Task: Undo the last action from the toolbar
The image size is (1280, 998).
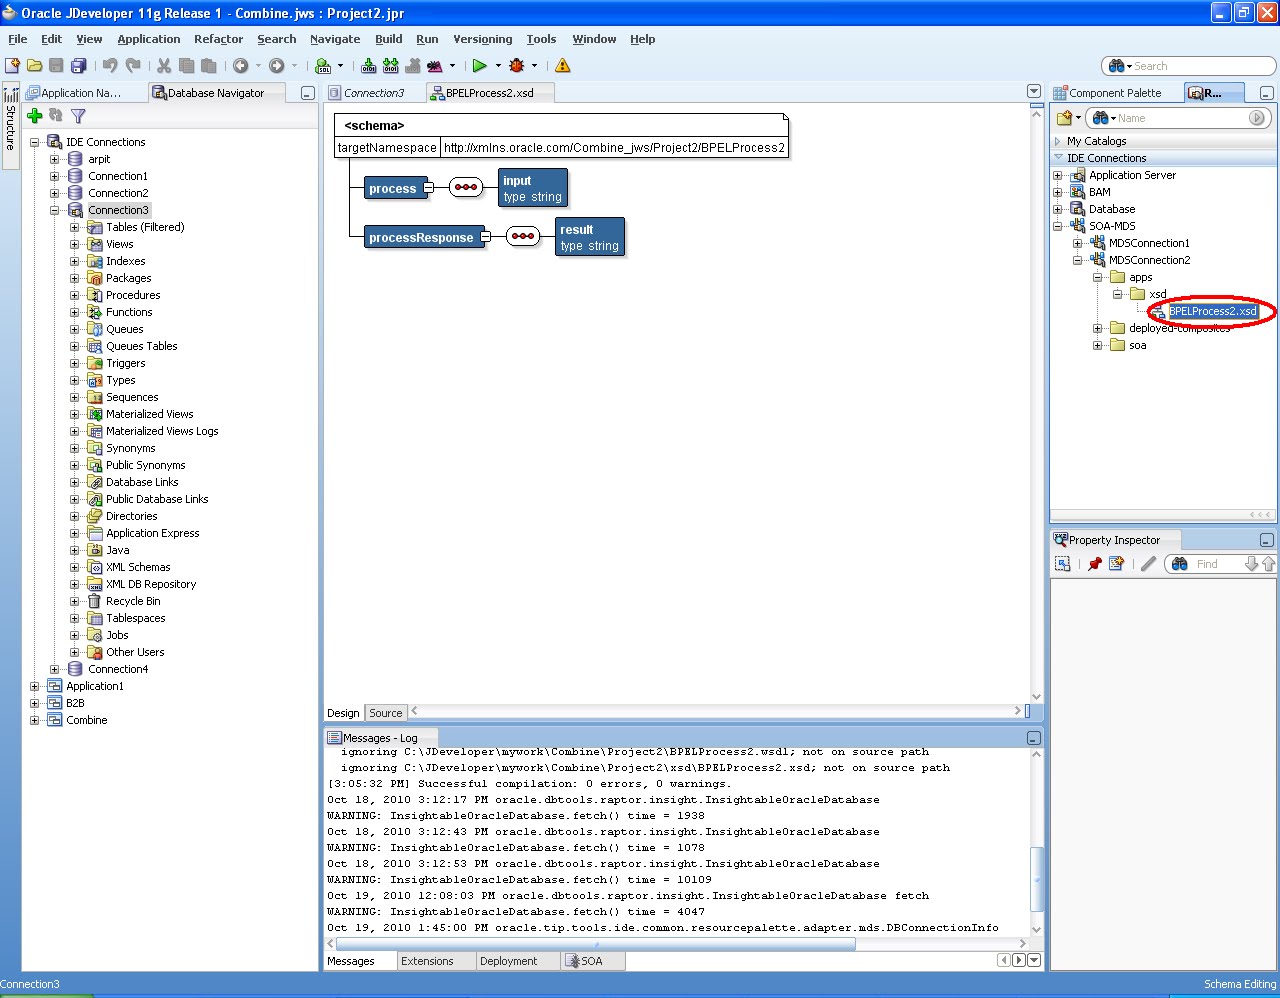Action: (x=109, y=65)
